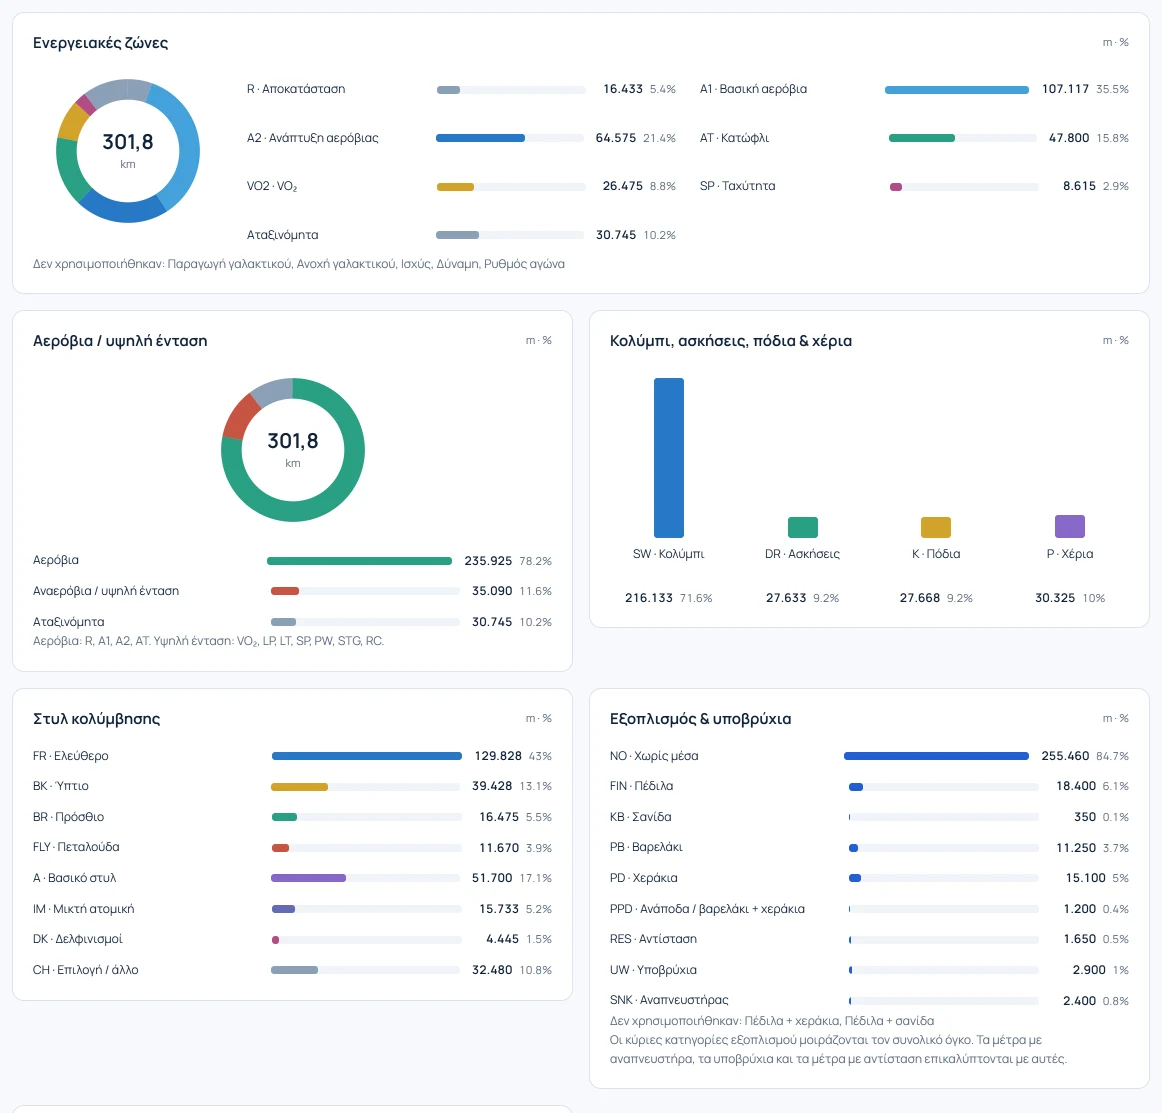
Task: Click the value 64.575 in energy zones
Action: pyautogui.click(x=615, y=138)
